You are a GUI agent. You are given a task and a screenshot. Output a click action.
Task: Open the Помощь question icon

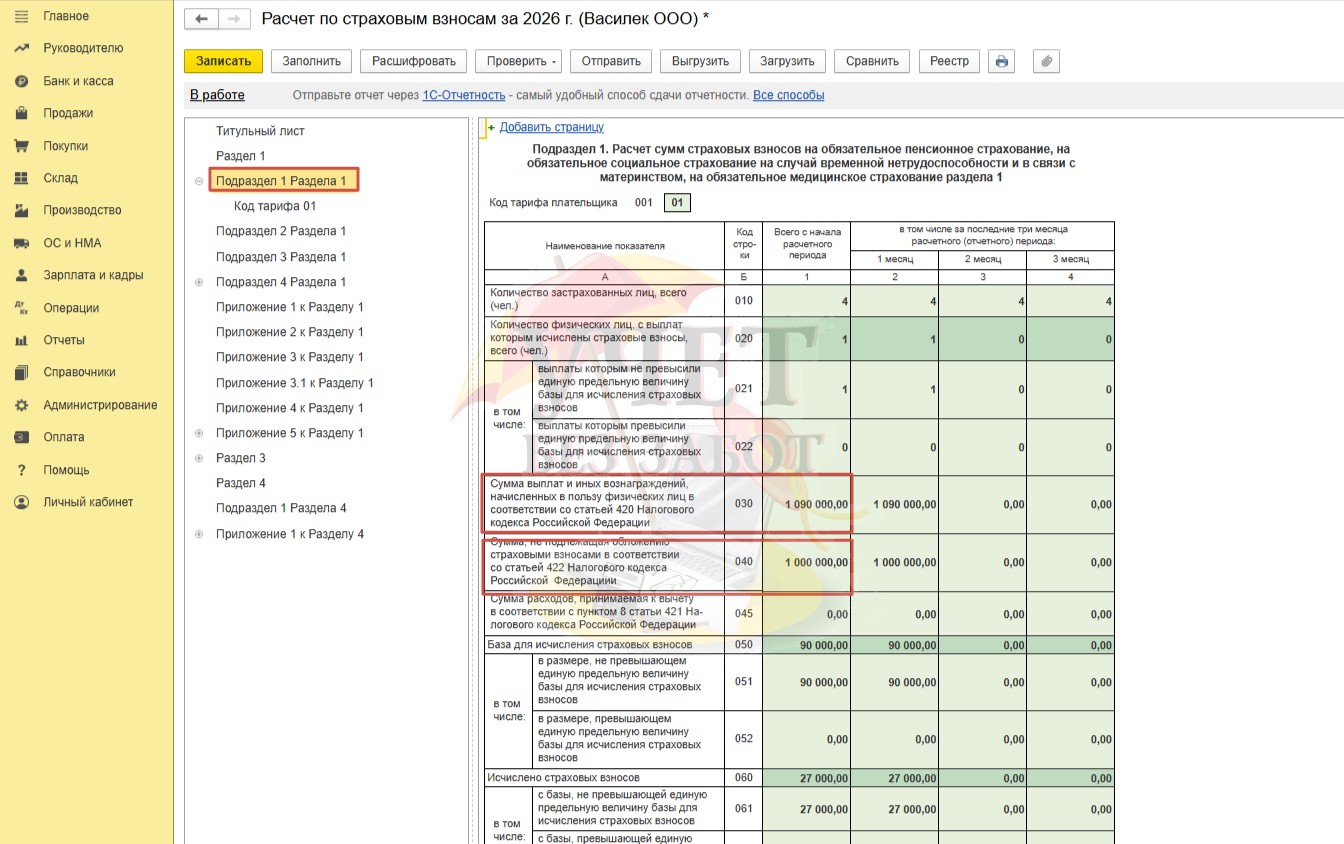click(x=21, y=470)
